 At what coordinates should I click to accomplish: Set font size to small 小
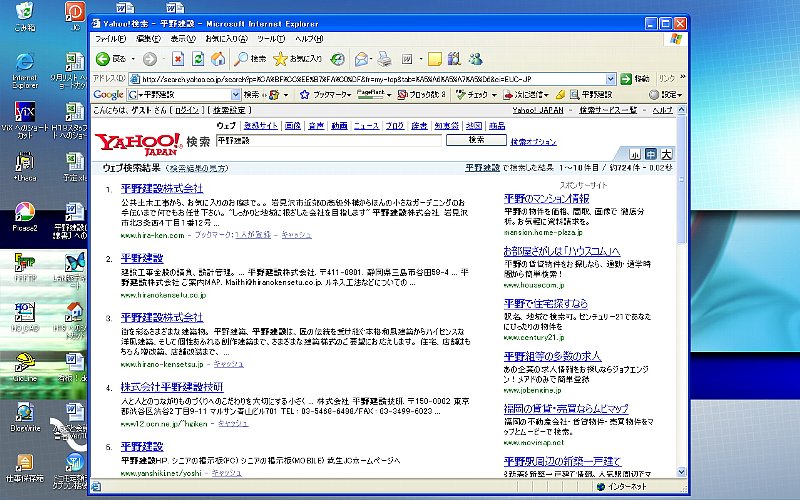tap(635, 154)
